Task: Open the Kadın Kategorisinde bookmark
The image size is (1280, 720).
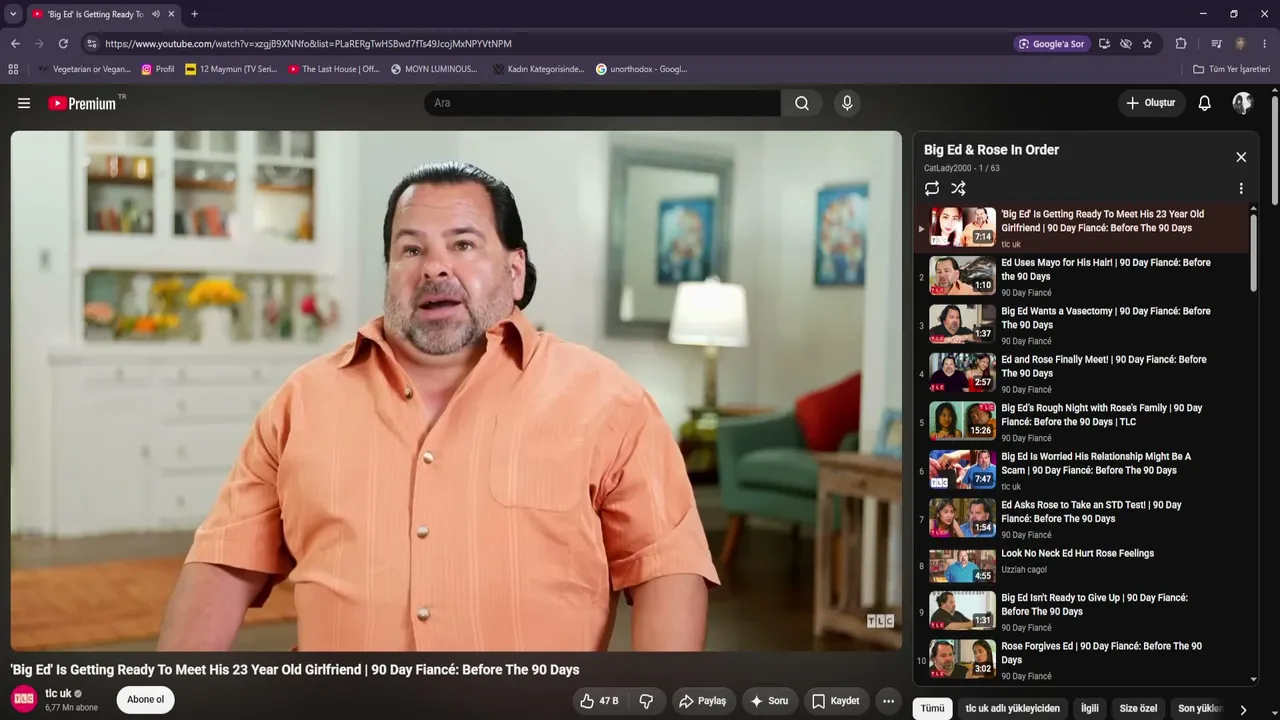Action: [x=538, y=69]
